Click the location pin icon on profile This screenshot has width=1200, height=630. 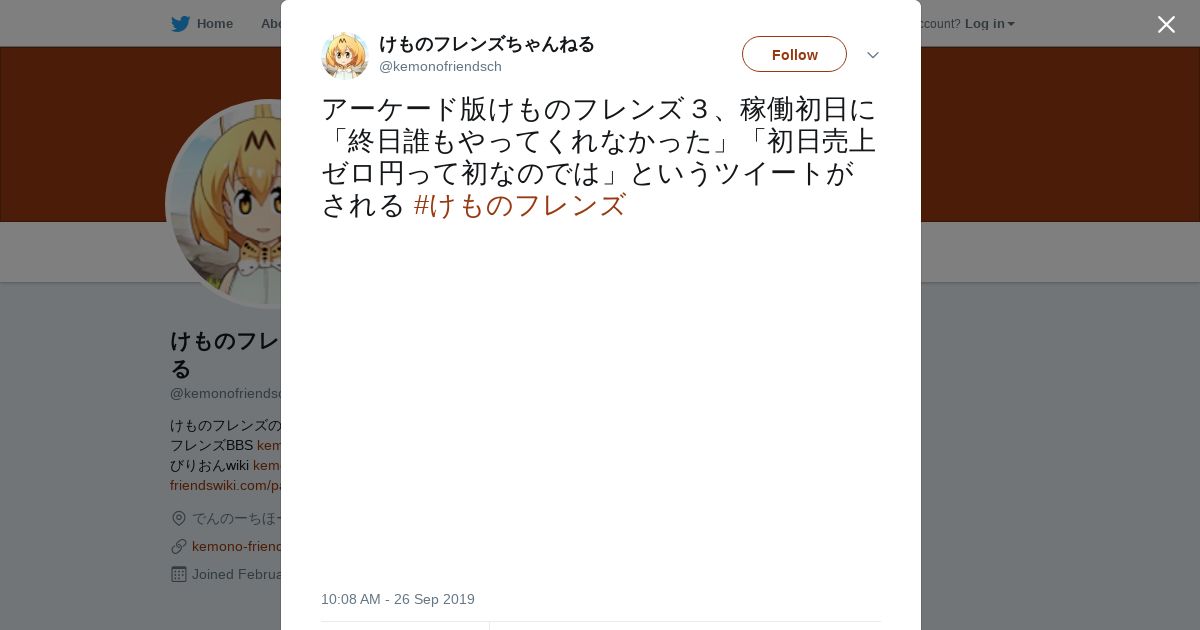point(179,518)
